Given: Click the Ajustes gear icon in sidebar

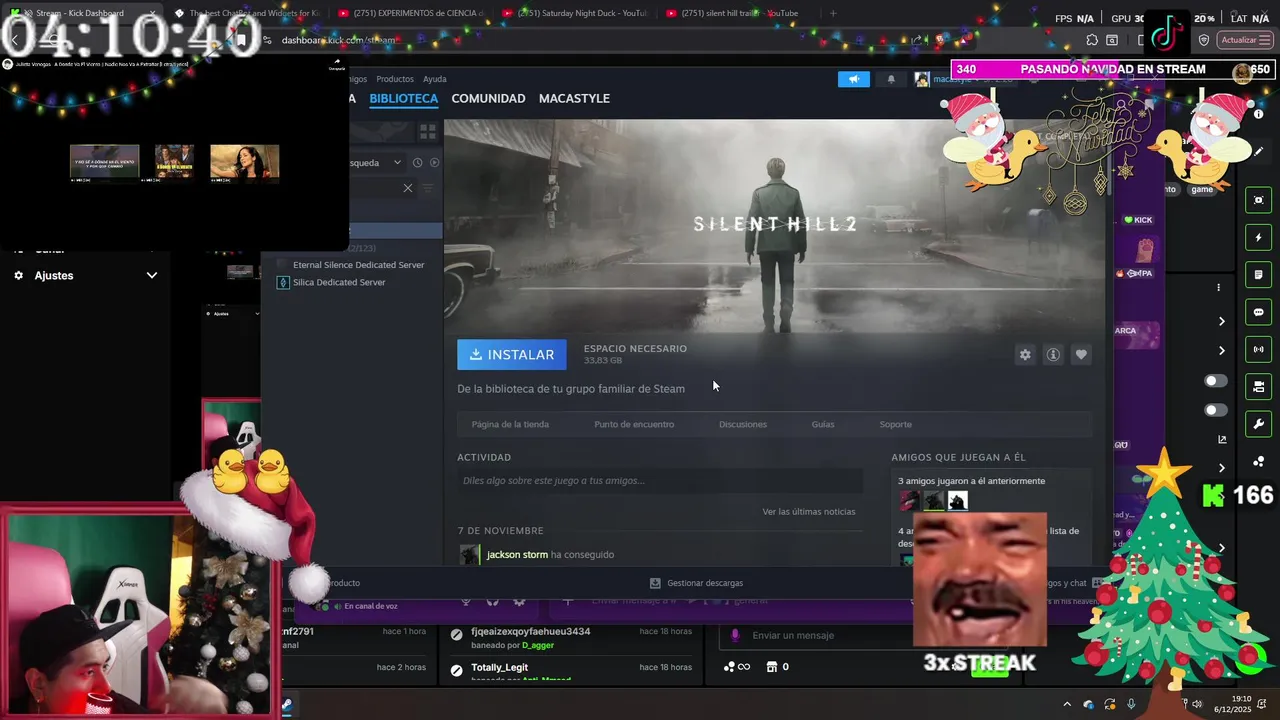Looking at the screenshot, I should pos(18,275).
